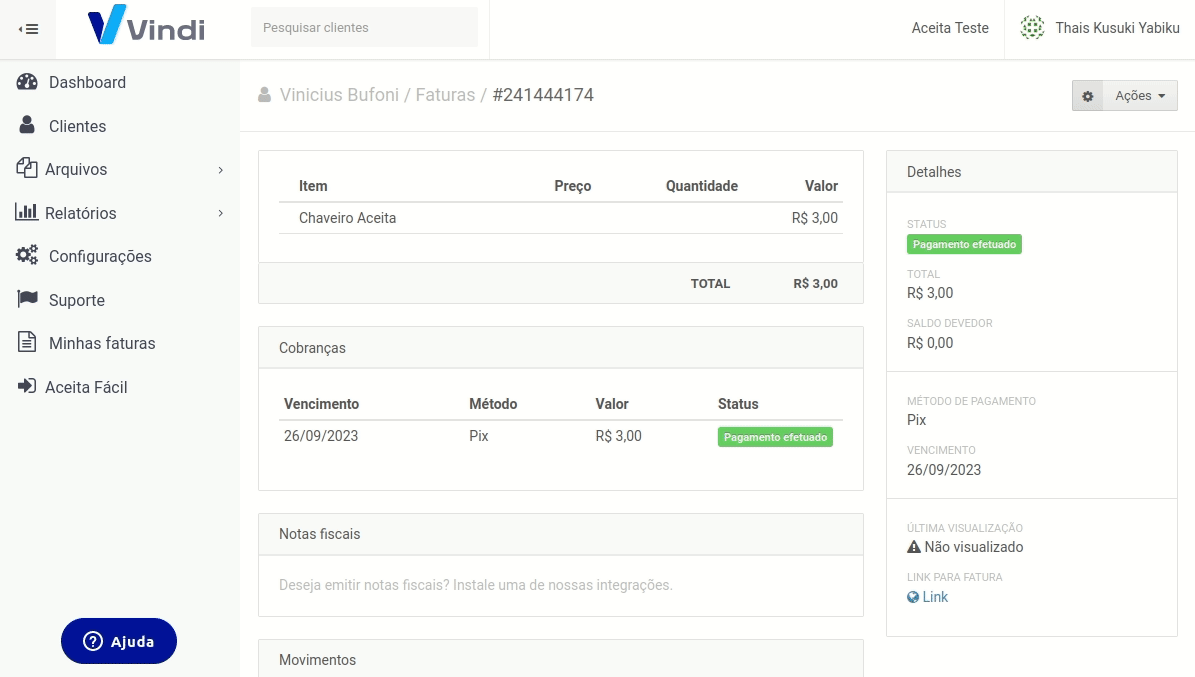Open the Ações dropdown menu
Image resolution: width=1195 pixels, height=677 pixels.
tap(1140, 96)
